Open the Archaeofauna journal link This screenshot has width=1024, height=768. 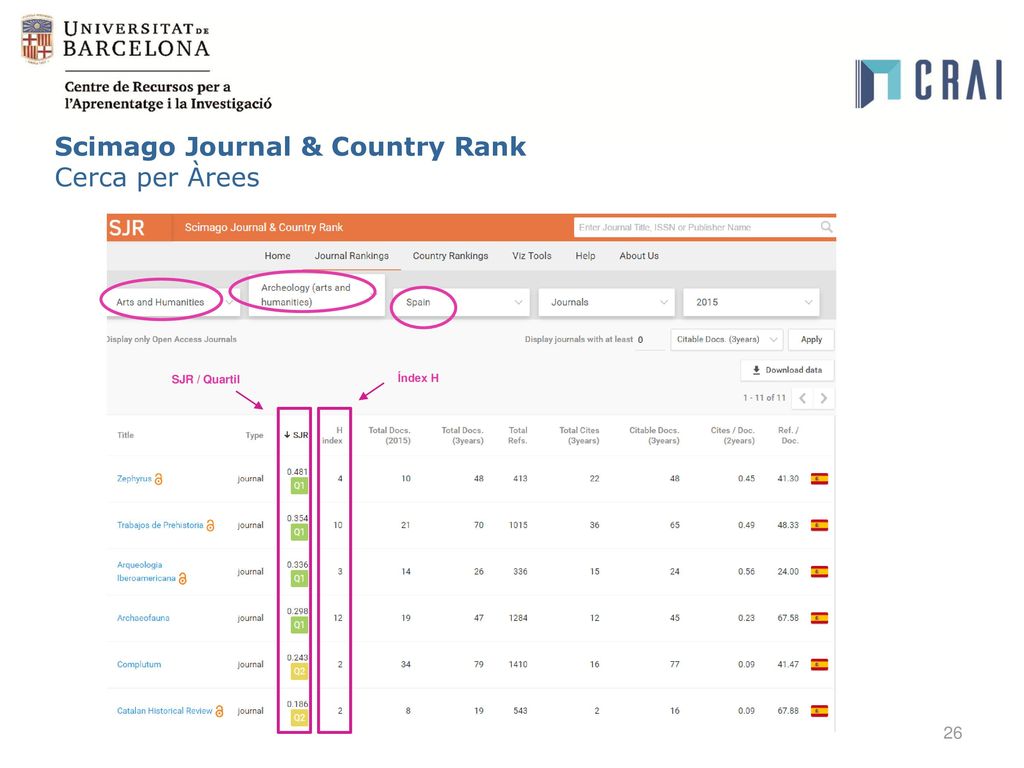(143, 618)
